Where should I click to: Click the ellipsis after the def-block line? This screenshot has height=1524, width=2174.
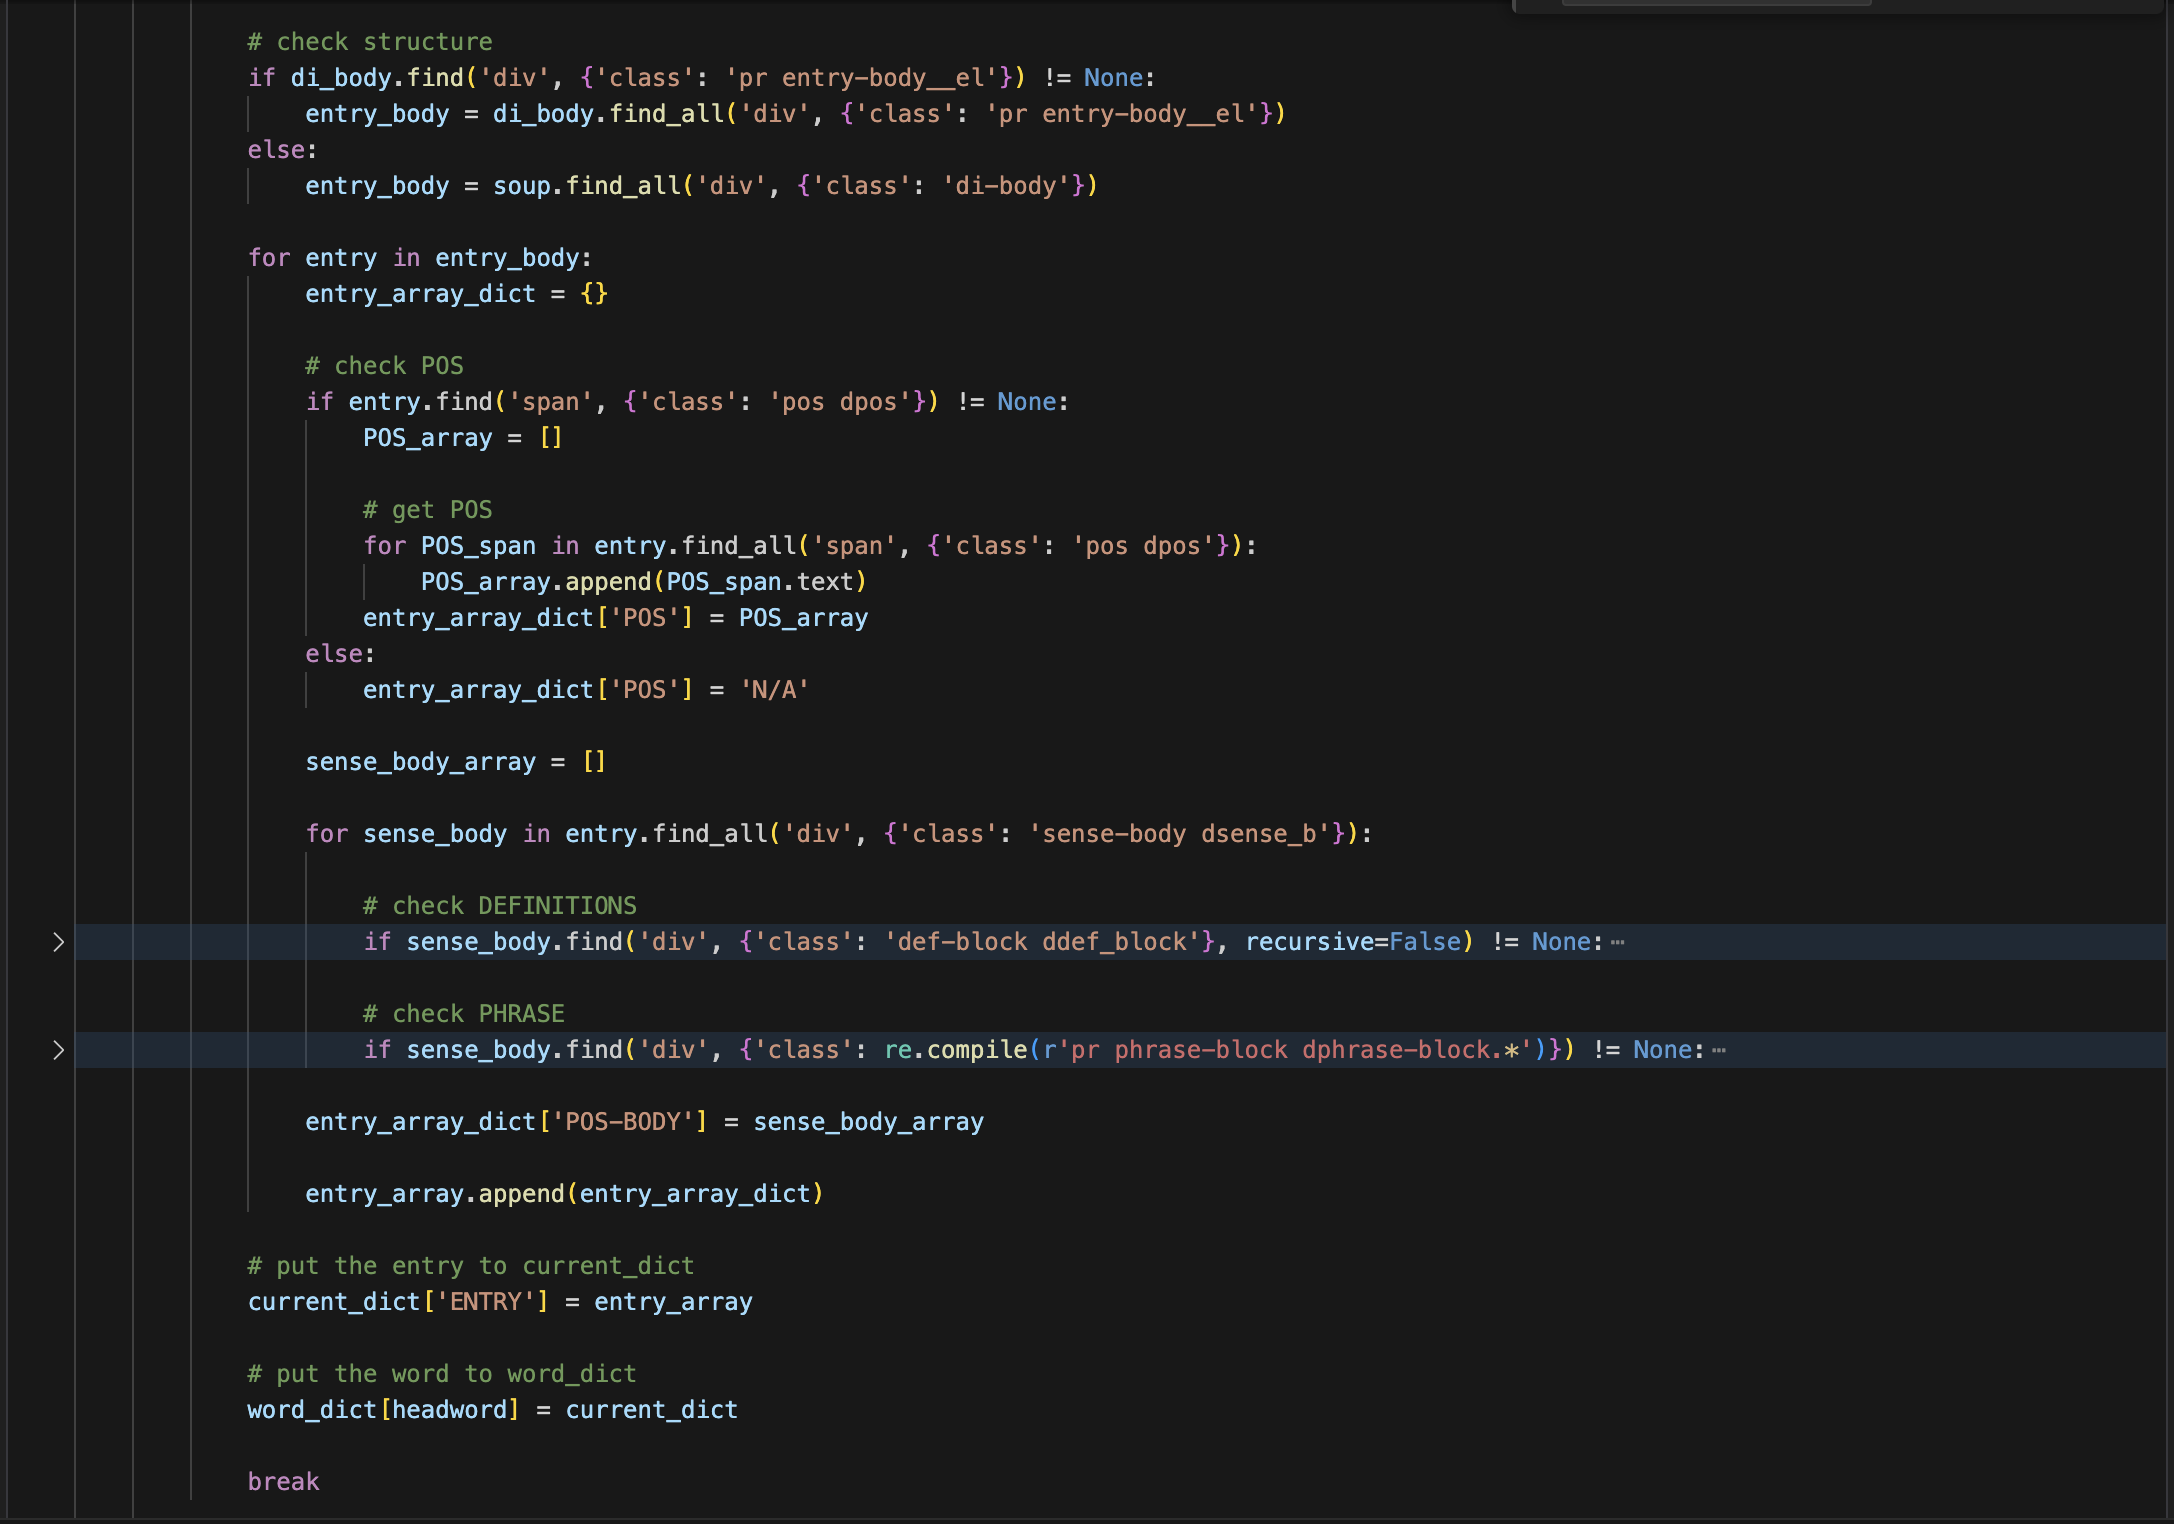pos(1617,942)
